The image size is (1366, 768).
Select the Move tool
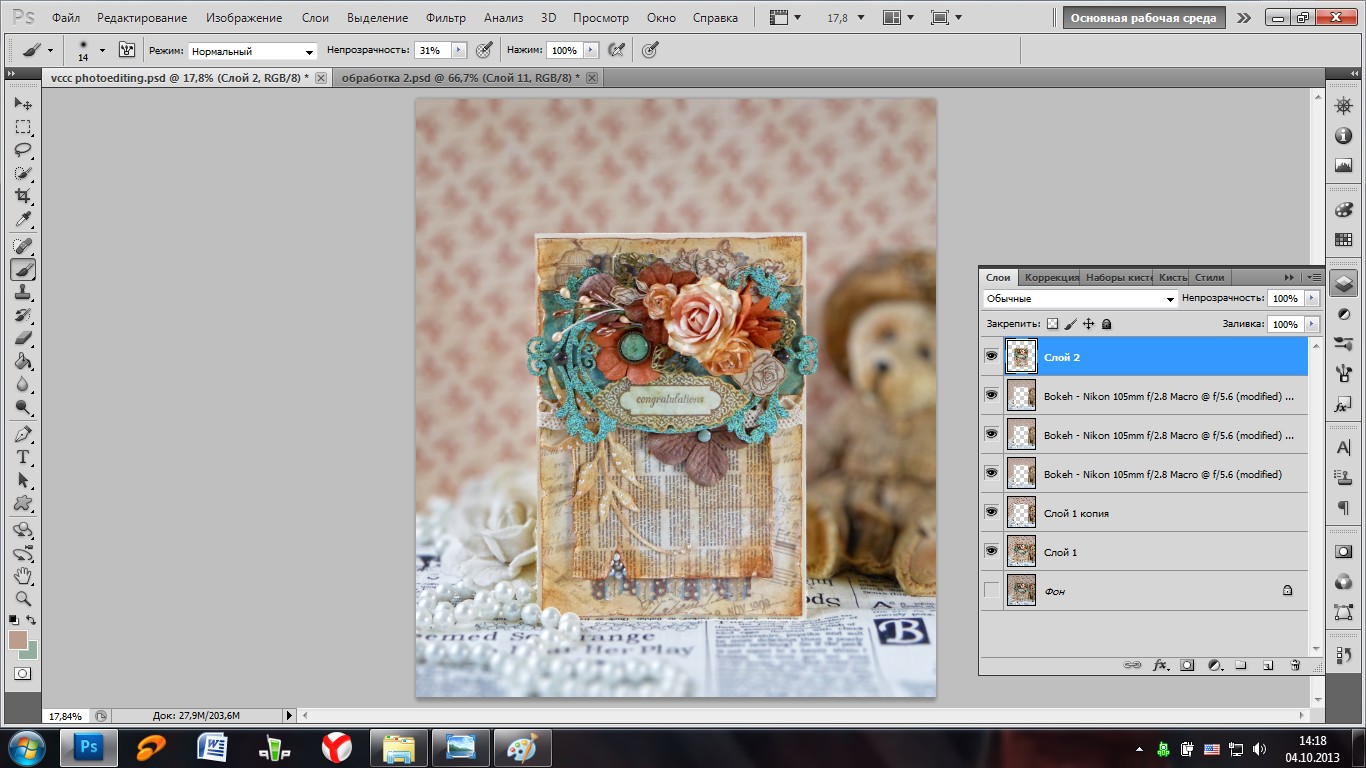(x=22, y=103)
